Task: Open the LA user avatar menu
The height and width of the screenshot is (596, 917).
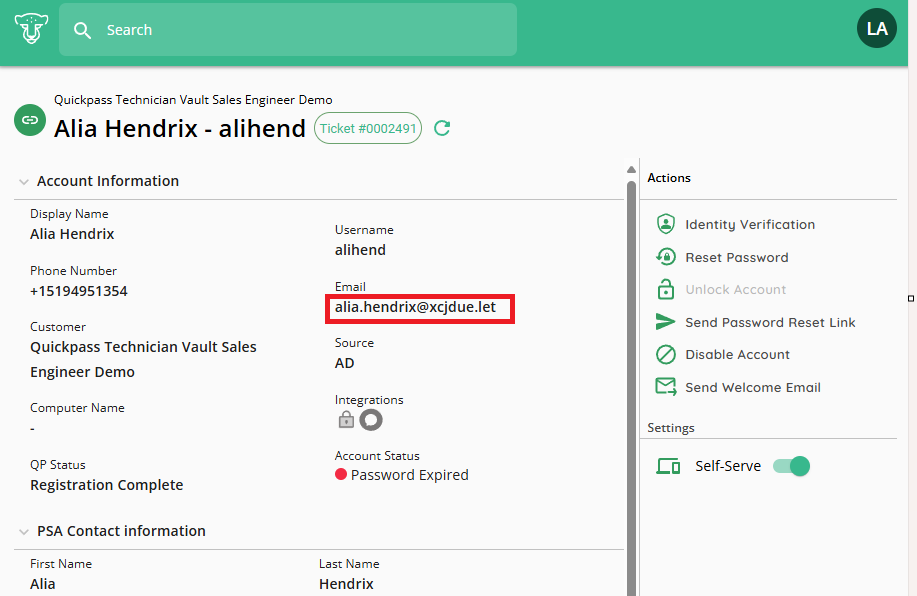Action: tap(877, 28)
